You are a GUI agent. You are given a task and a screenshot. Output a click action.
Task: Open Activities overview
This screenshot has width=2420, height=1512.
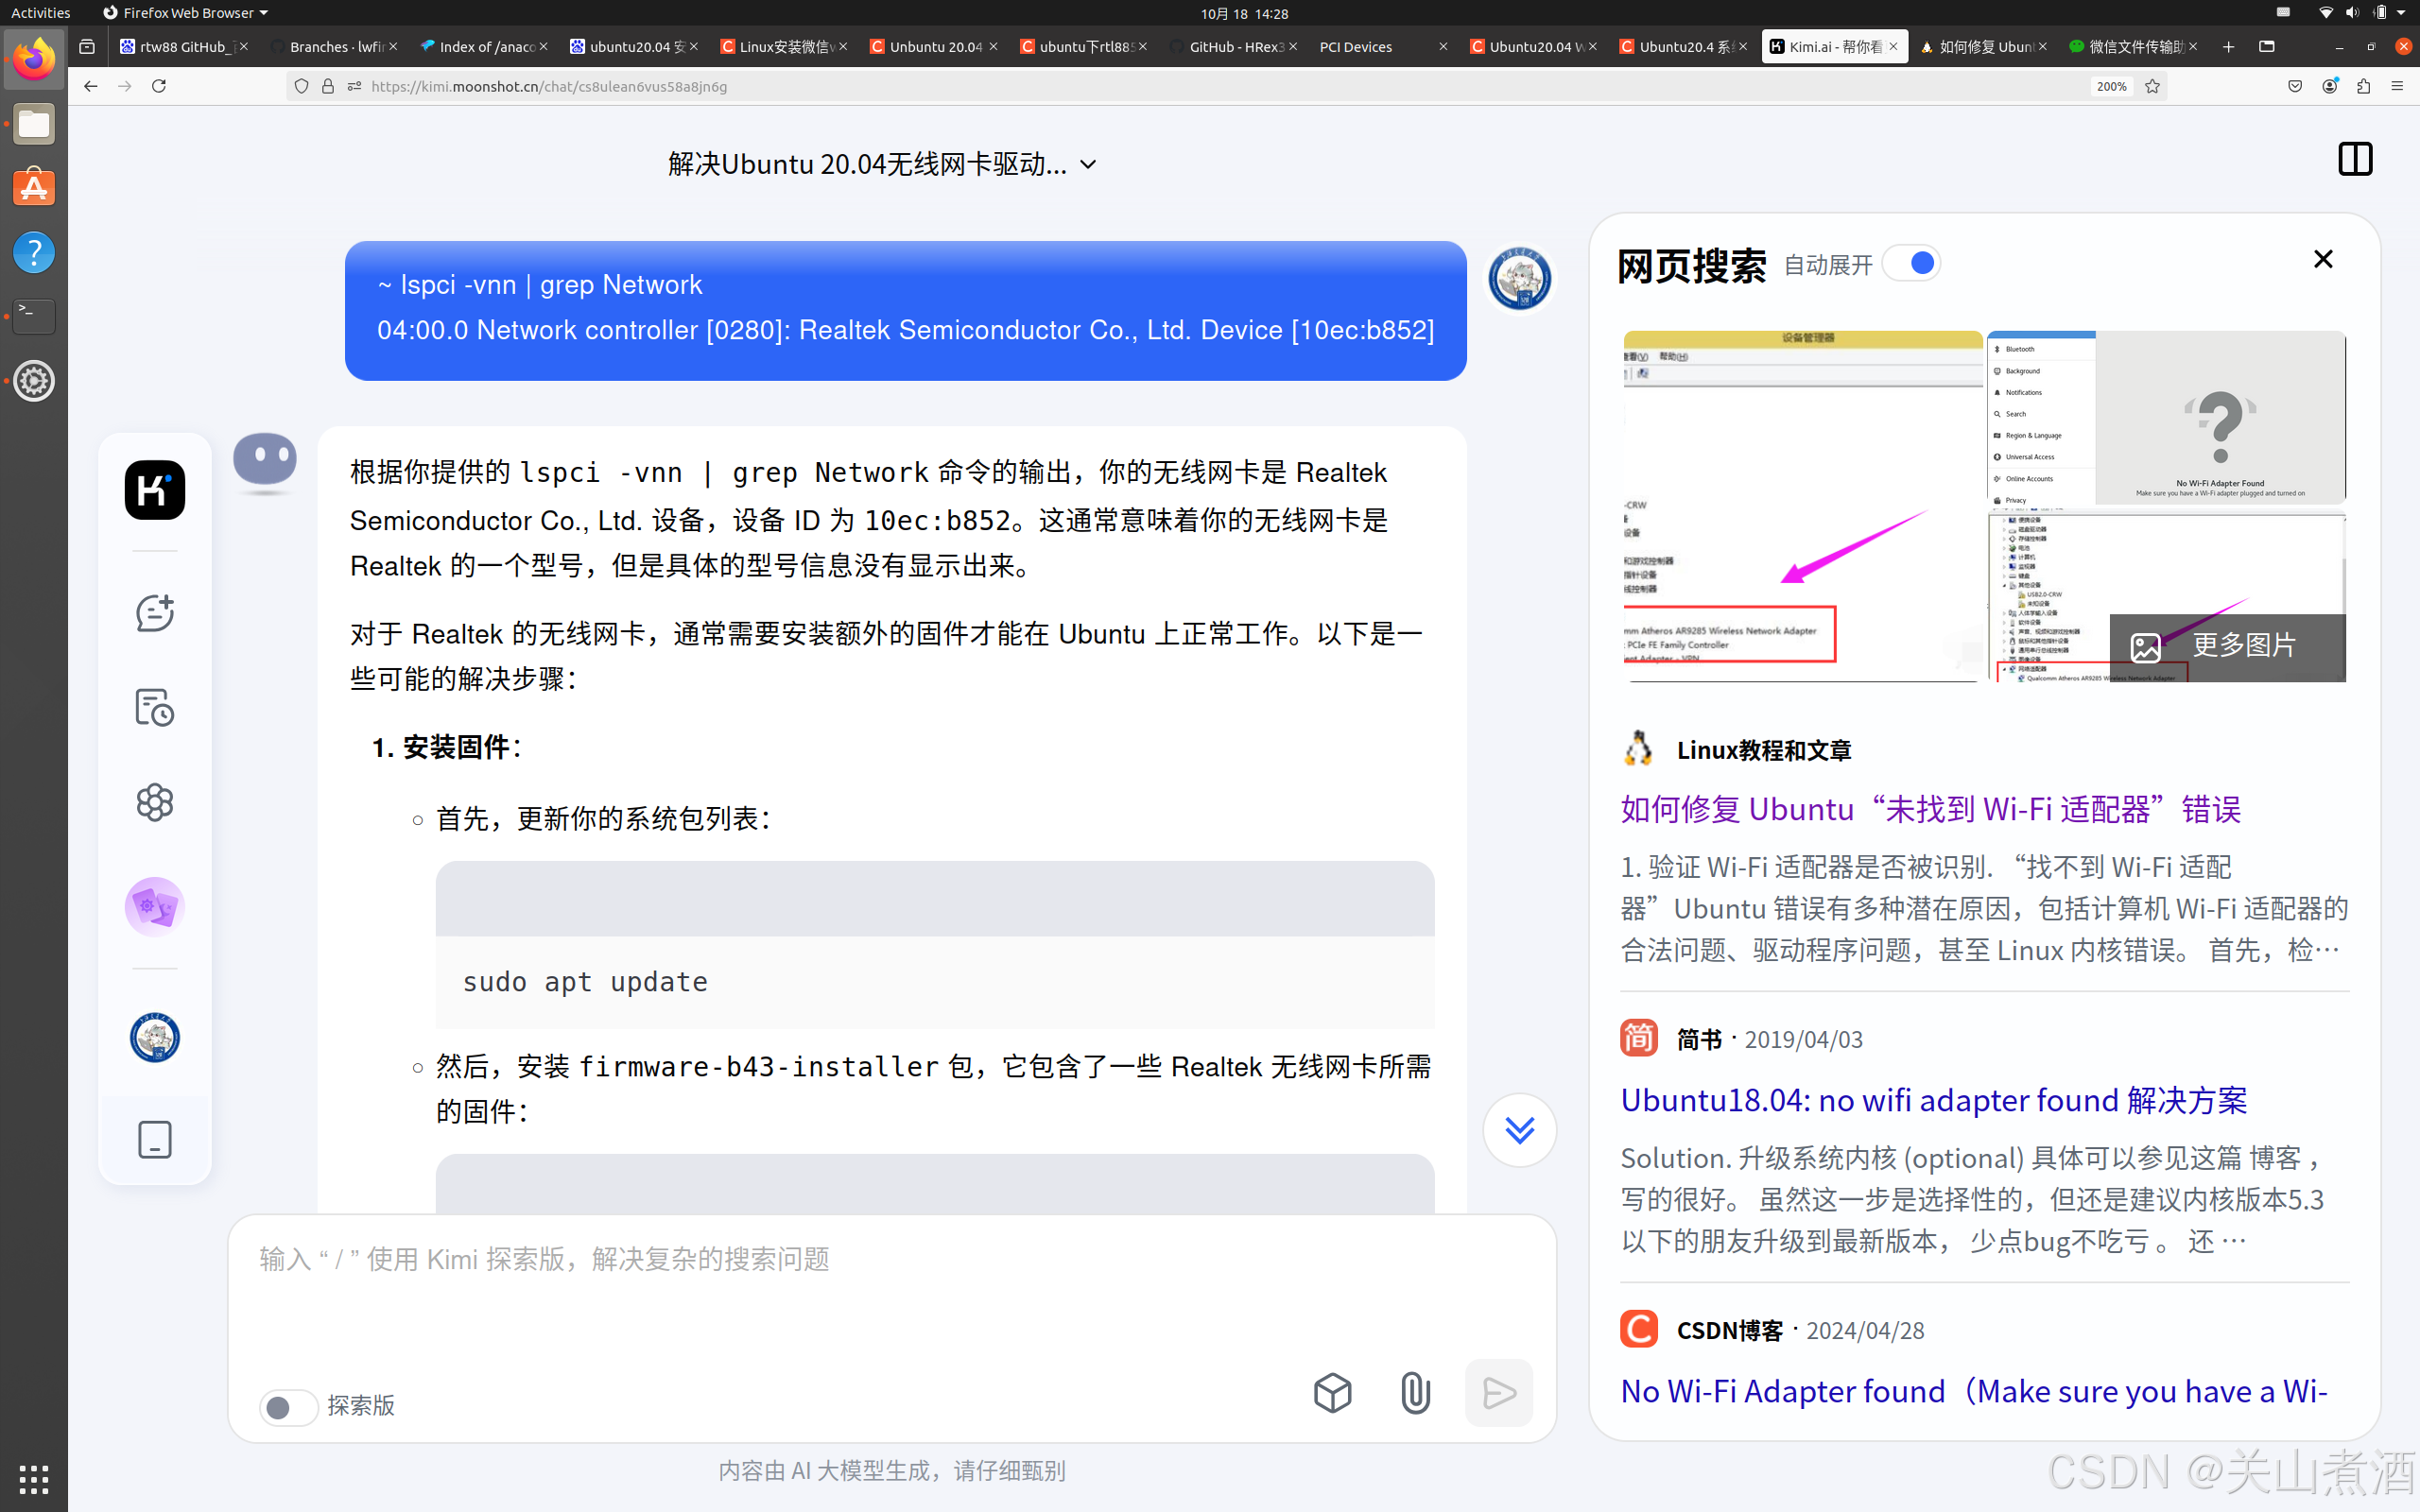click(x=41, y=13)
